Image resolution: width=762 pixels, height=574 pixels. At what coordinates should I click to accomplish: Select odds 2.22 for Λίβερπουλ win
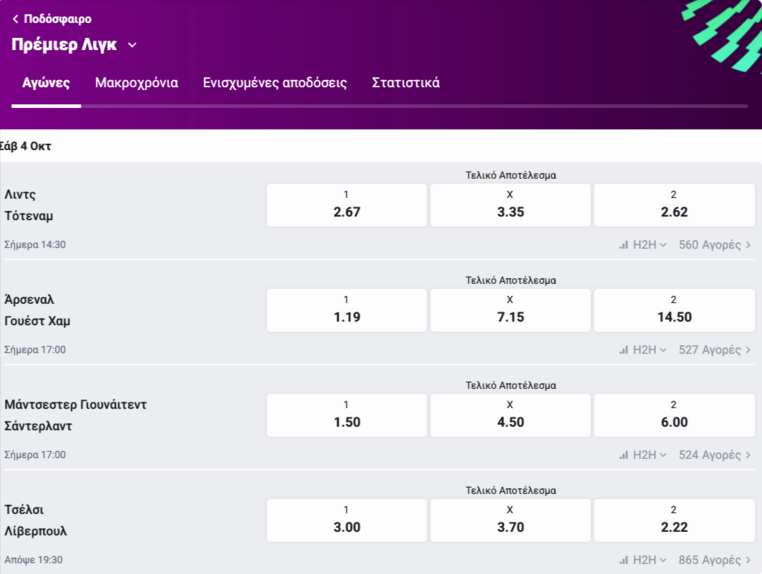pyautogui.click(x=674, y=520)
